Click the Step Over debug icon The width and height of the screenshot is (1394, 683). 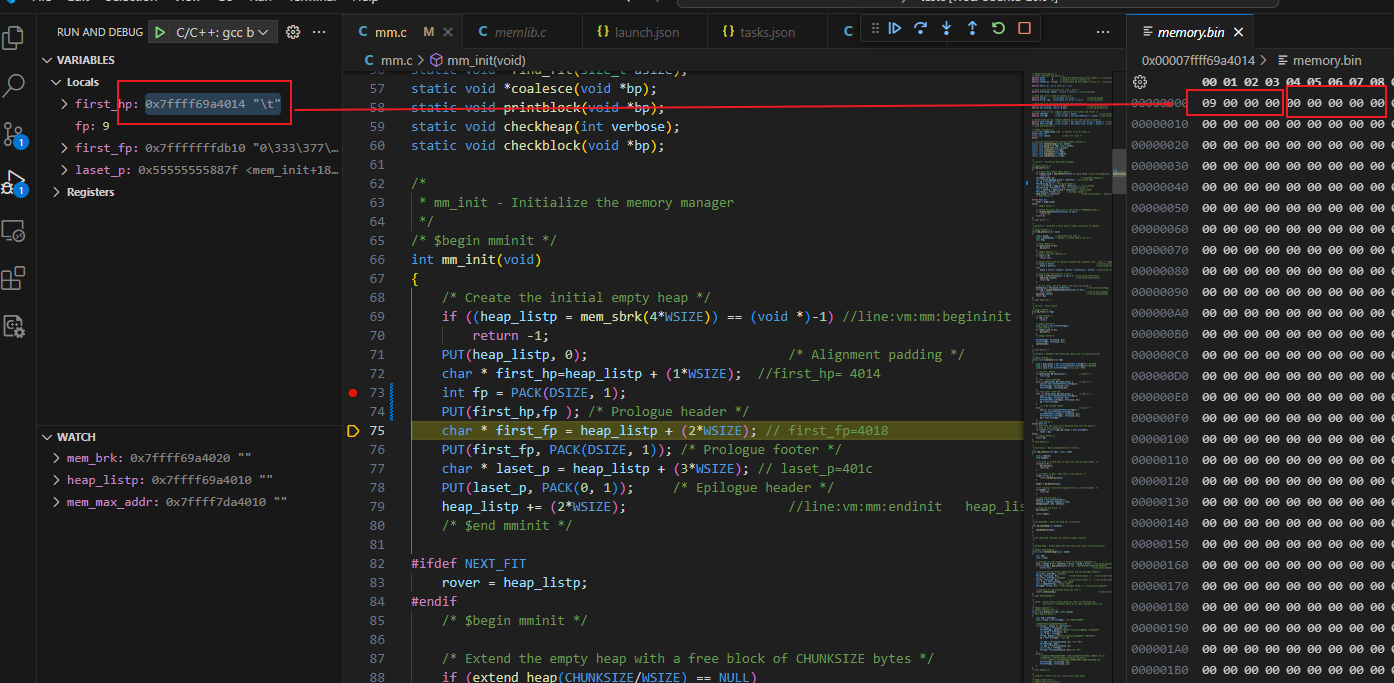click(x=920, y=29)
